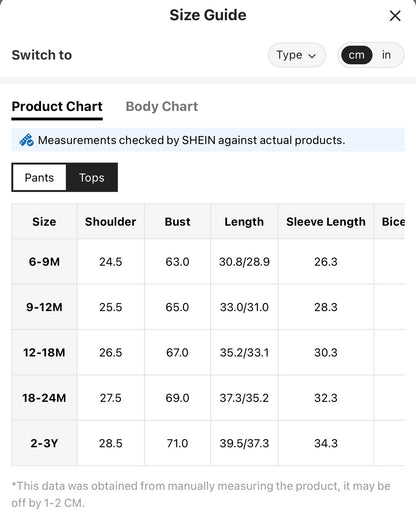Click the Type dropdown chevron arrow
This screenshot has height=521, width=416.
pos(312,56)
